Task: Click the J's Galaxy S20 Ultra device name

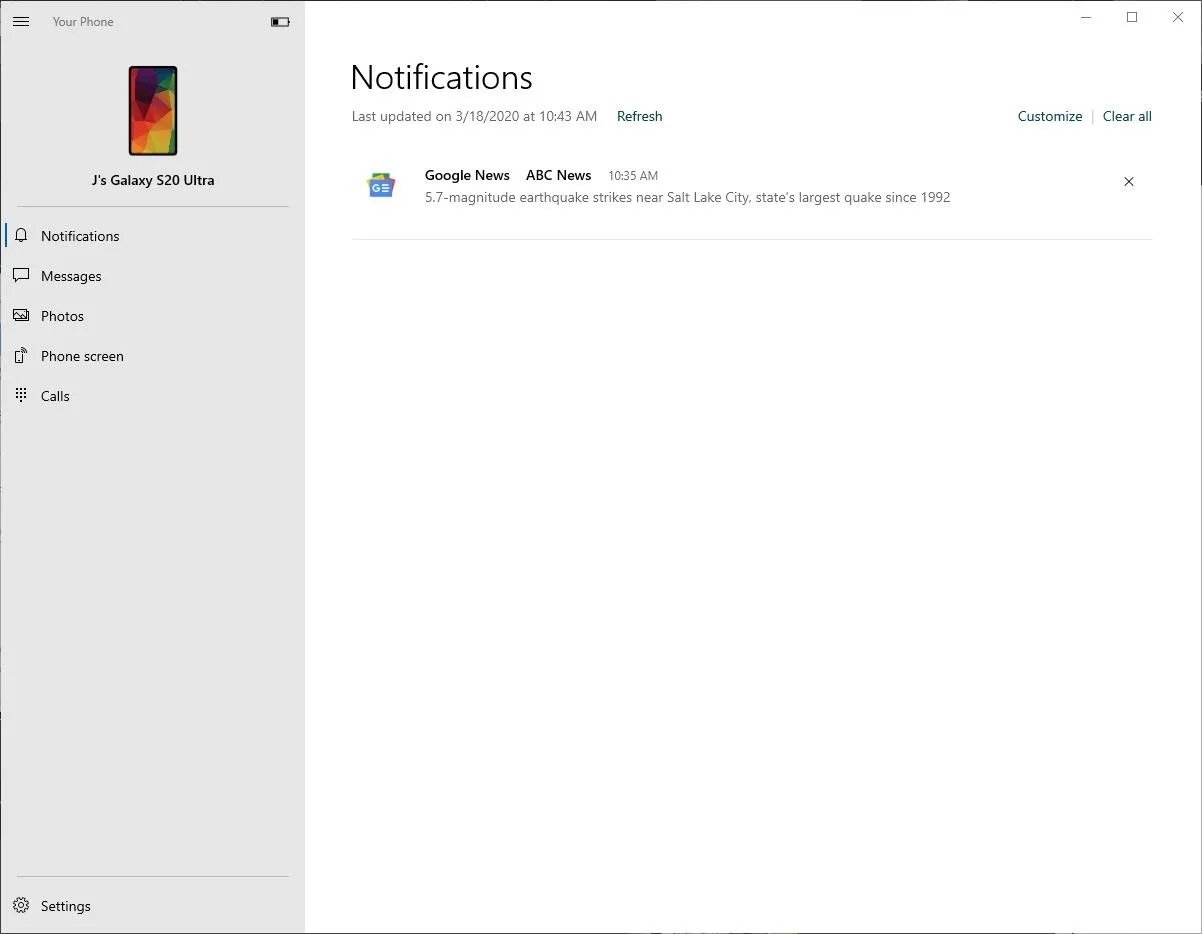Action: tap(153, 180)
